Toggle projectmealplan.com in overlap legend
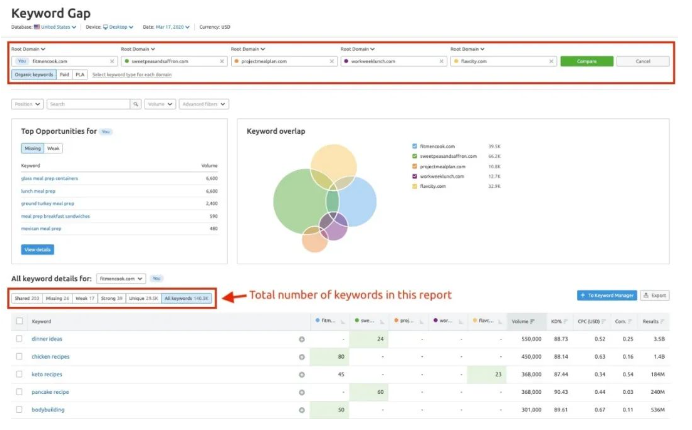 coord(414,166)
